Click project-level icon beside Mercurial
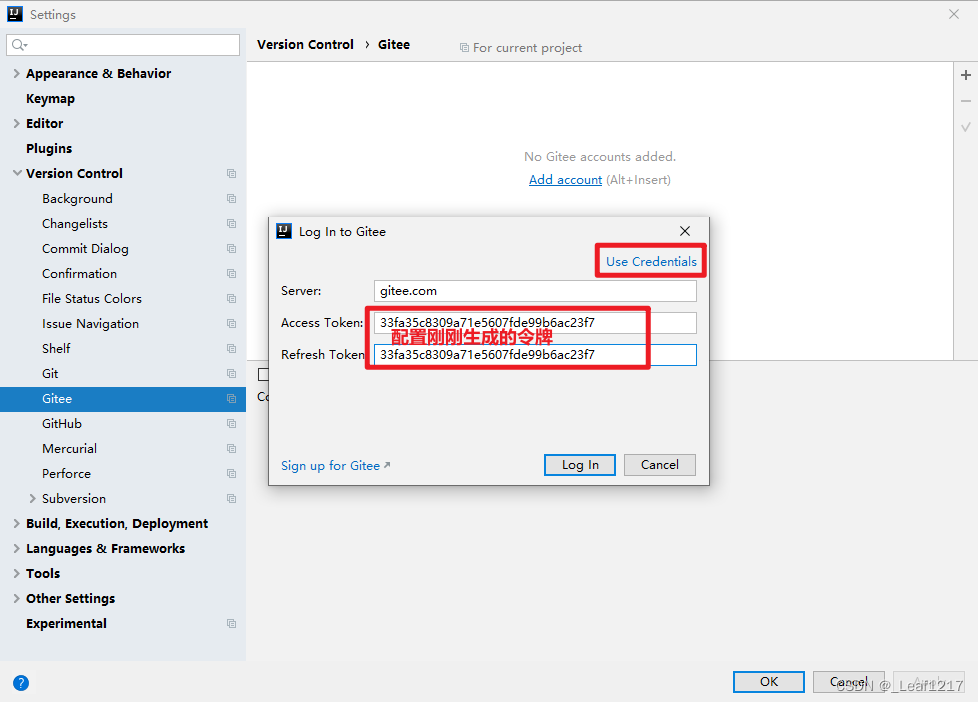This screenshot has height=702, width=978. pos(231,449)
